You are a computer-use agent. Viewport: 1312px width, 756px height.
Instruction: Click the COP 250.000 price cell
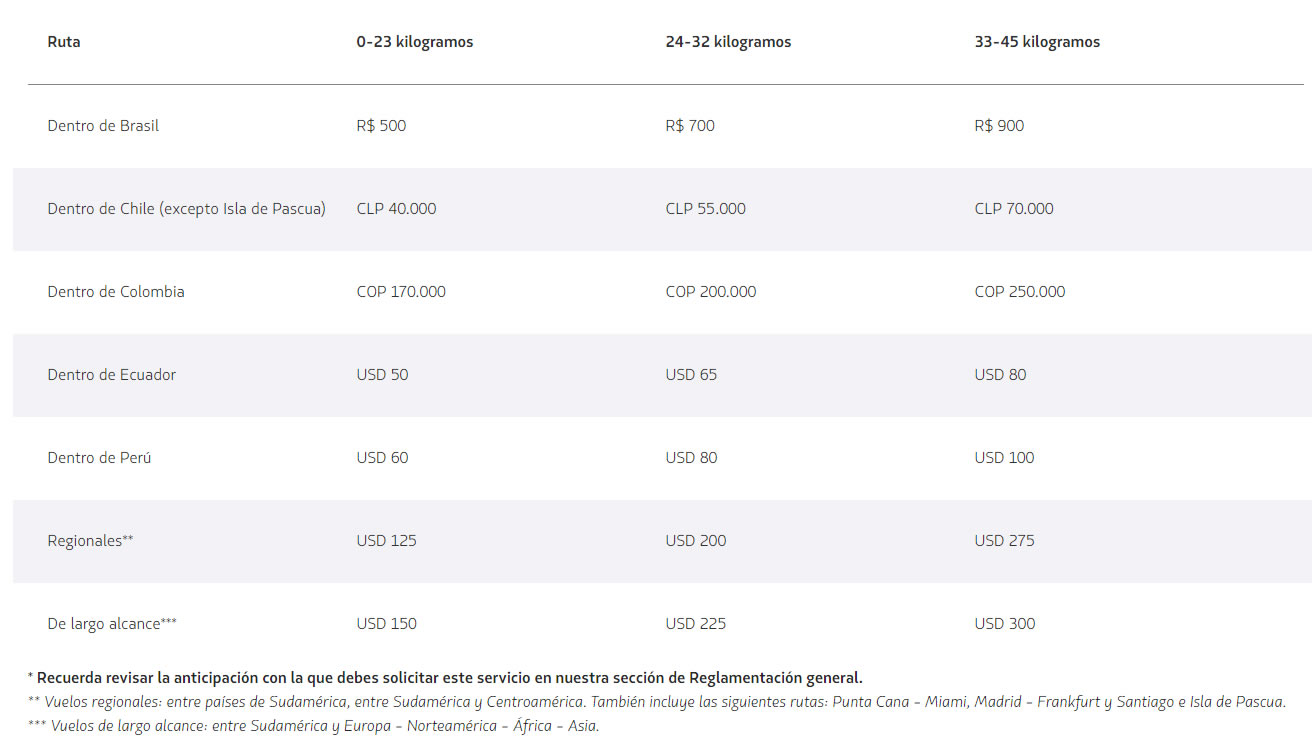[x=1020, y=292]
